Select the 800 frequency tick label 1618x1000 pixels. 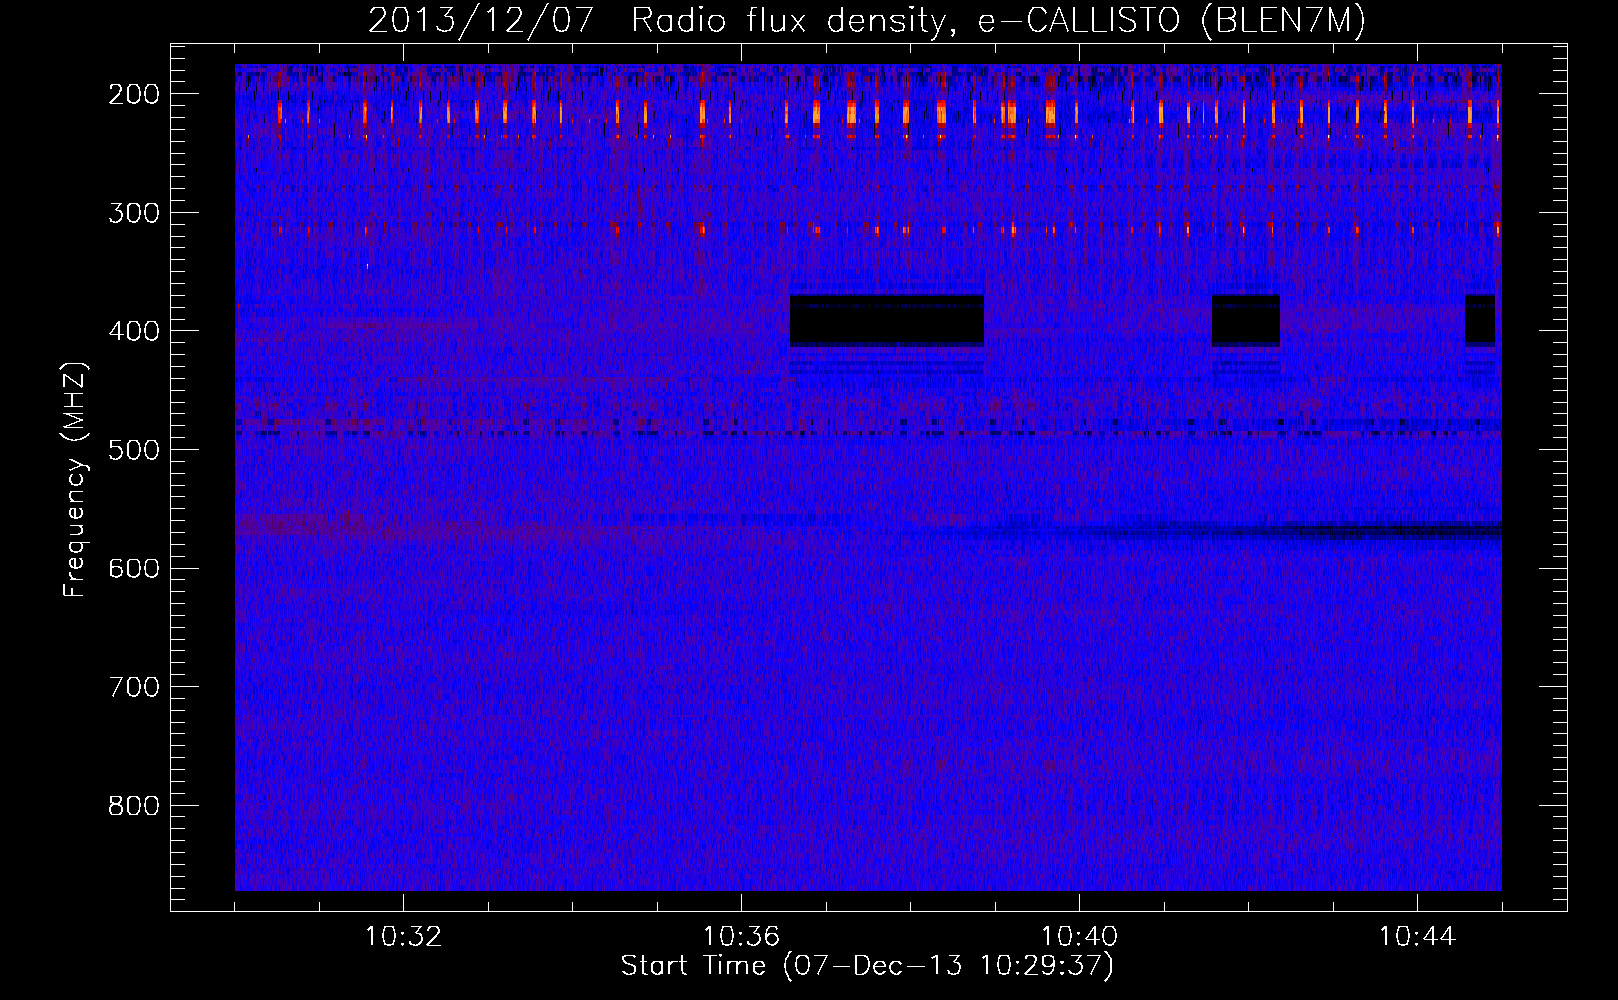pos(134,806)
